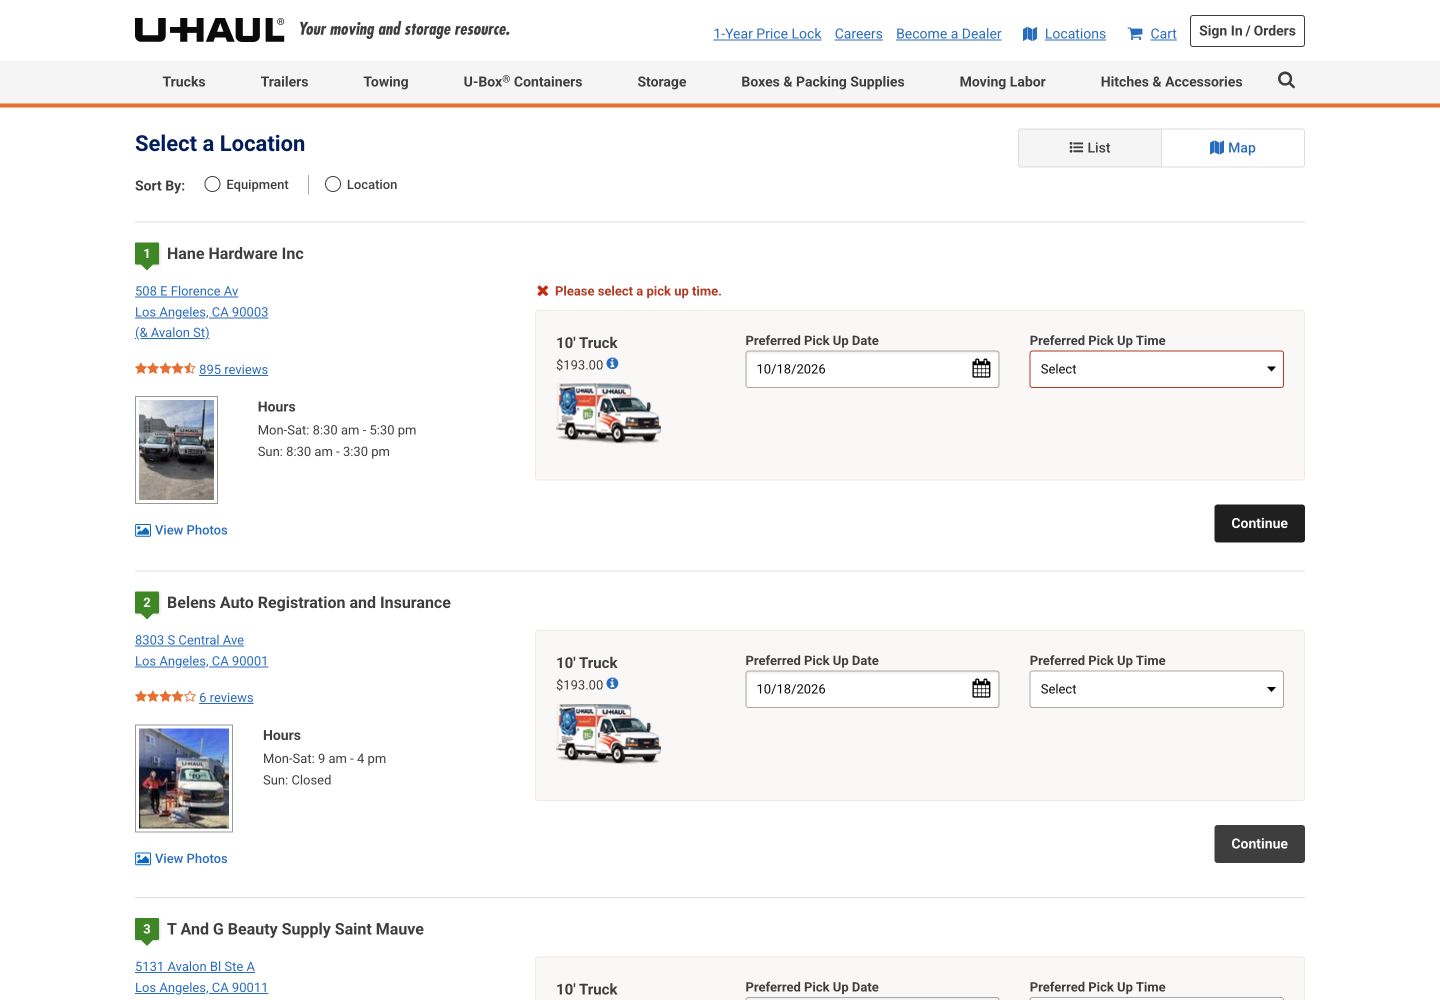This screenshot has width=1440, height=1000.
Task: Open Boxes & Packing Supplies menu
Action: coord(823,82)
